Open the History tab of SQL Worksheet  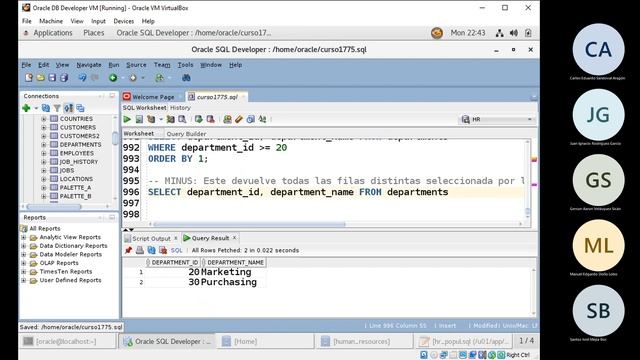pos(180,108)
